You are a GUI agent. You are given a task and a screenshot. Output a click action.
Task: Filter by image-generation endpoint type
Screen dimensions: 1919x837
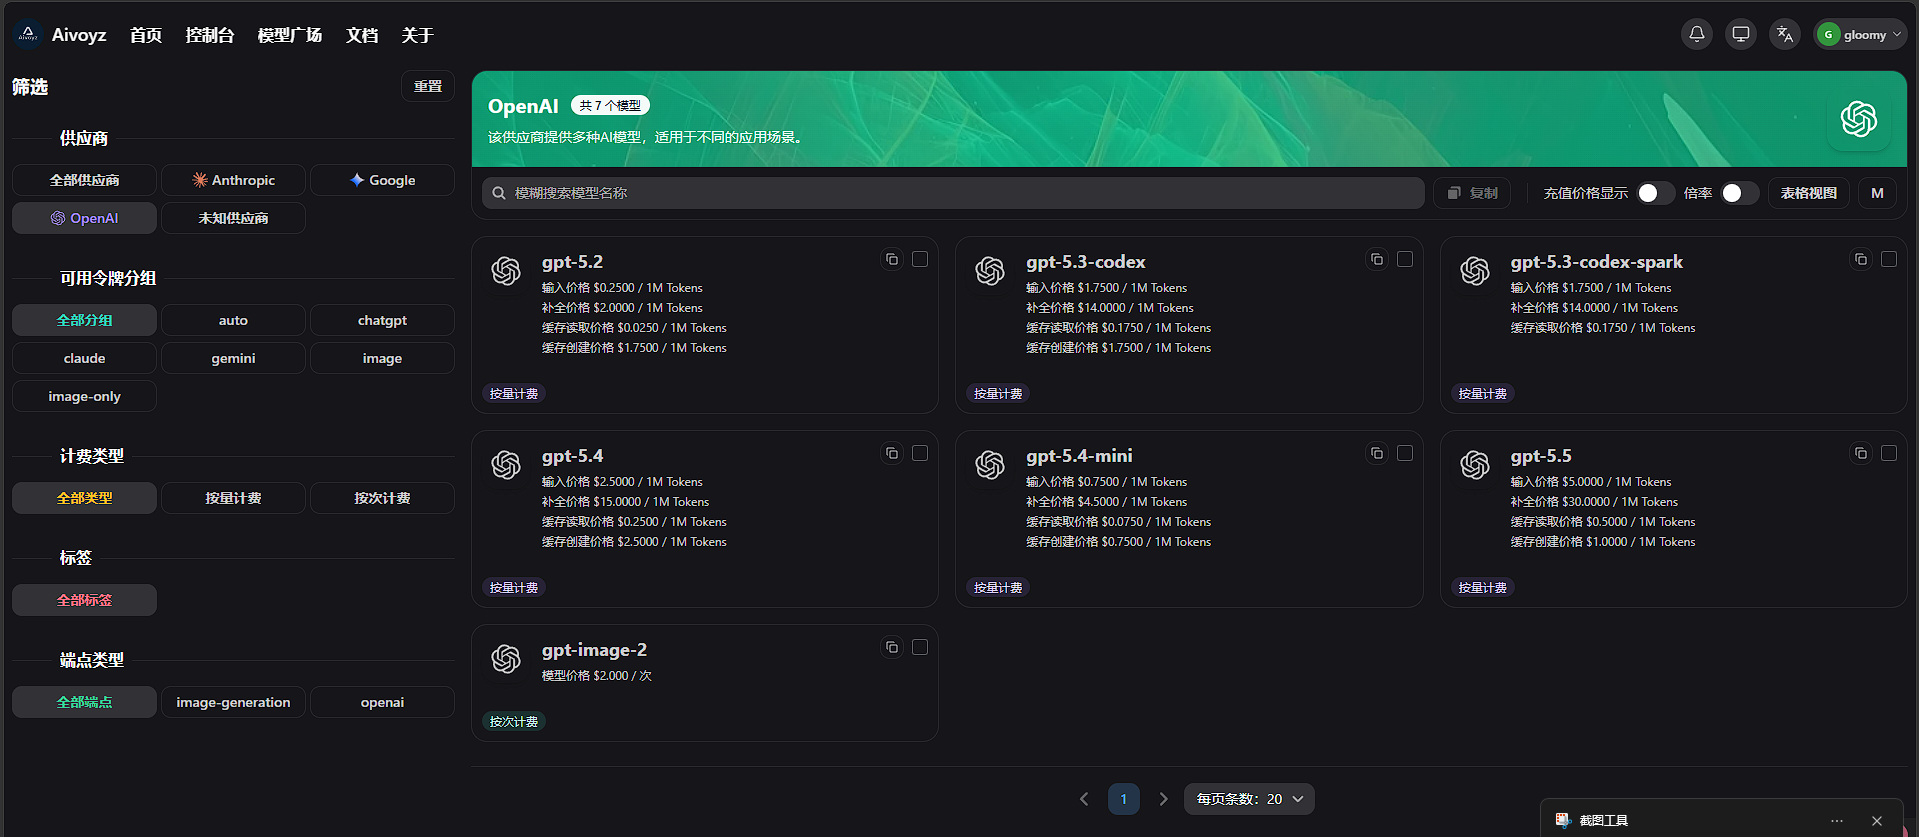233,702
